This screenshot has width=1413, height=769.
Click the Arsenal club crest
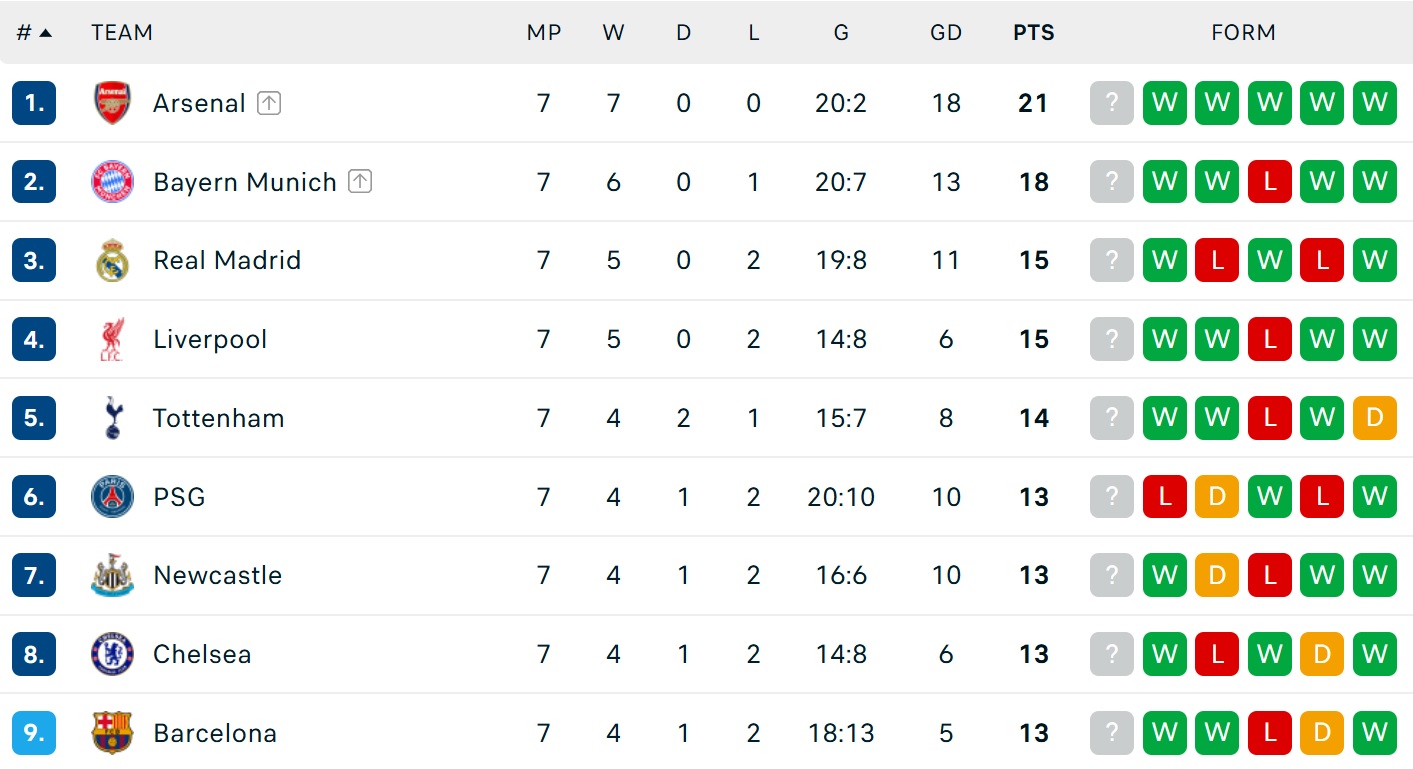[x=112, y=103]
